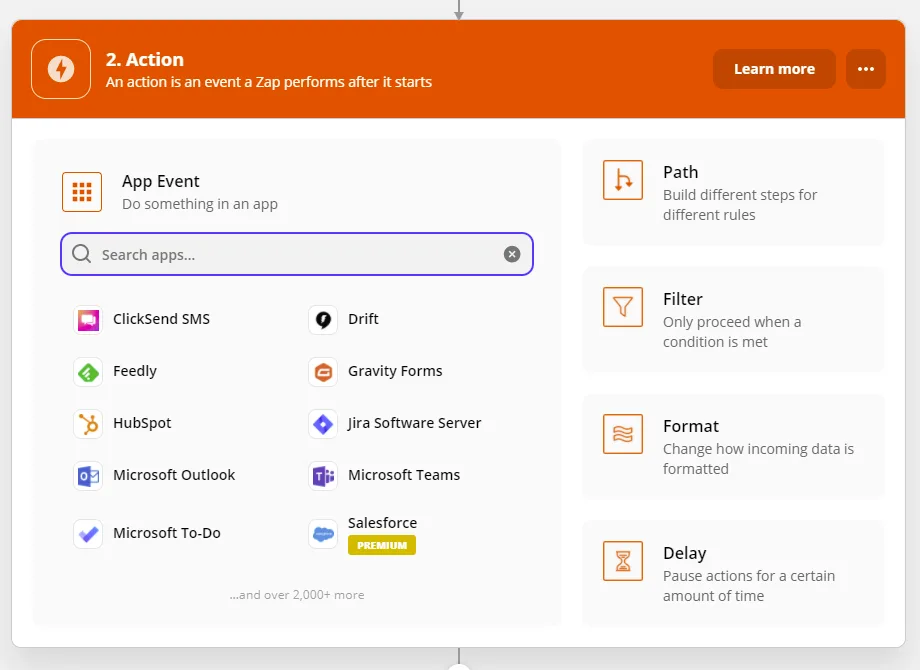Select the Path title
Screen dimensions: 920x670
pos(681,172)
